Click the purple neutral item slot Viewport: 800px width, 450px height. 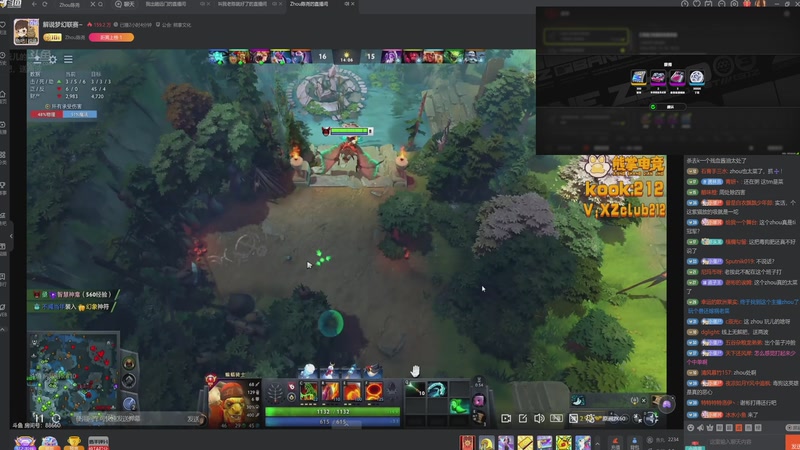479,401
